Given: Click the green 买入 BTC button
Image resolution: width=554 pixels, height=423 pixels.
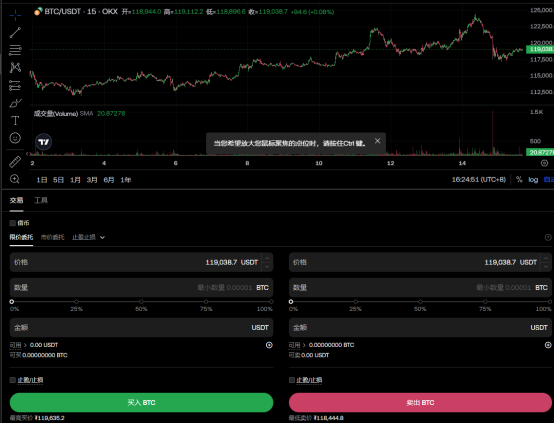Looking at the screenshot, I should 141,403.
